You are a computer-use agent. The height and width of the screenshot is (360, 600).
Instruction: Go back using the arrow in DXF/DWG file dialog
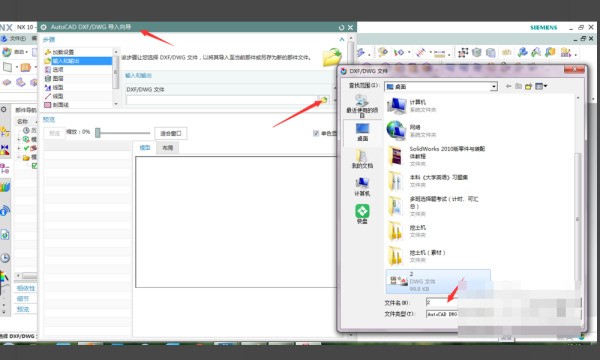click(x=508, y=86)
